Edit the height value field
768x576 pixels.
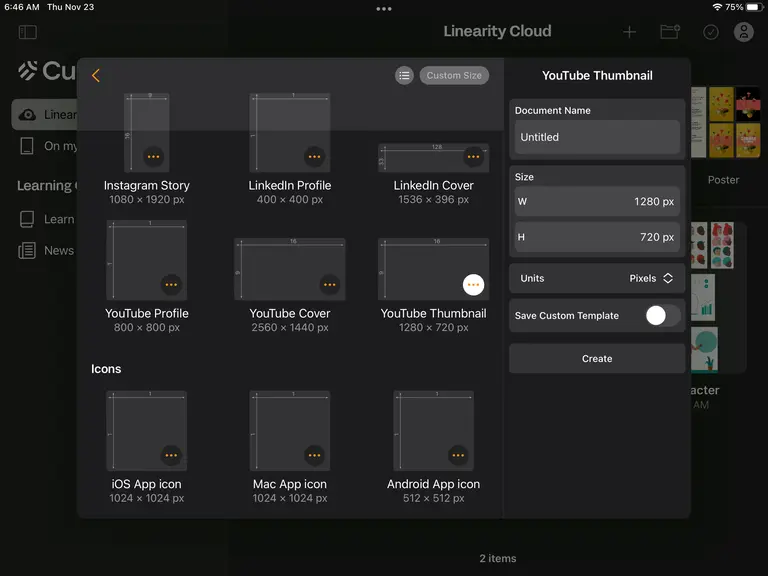point(597,237)
